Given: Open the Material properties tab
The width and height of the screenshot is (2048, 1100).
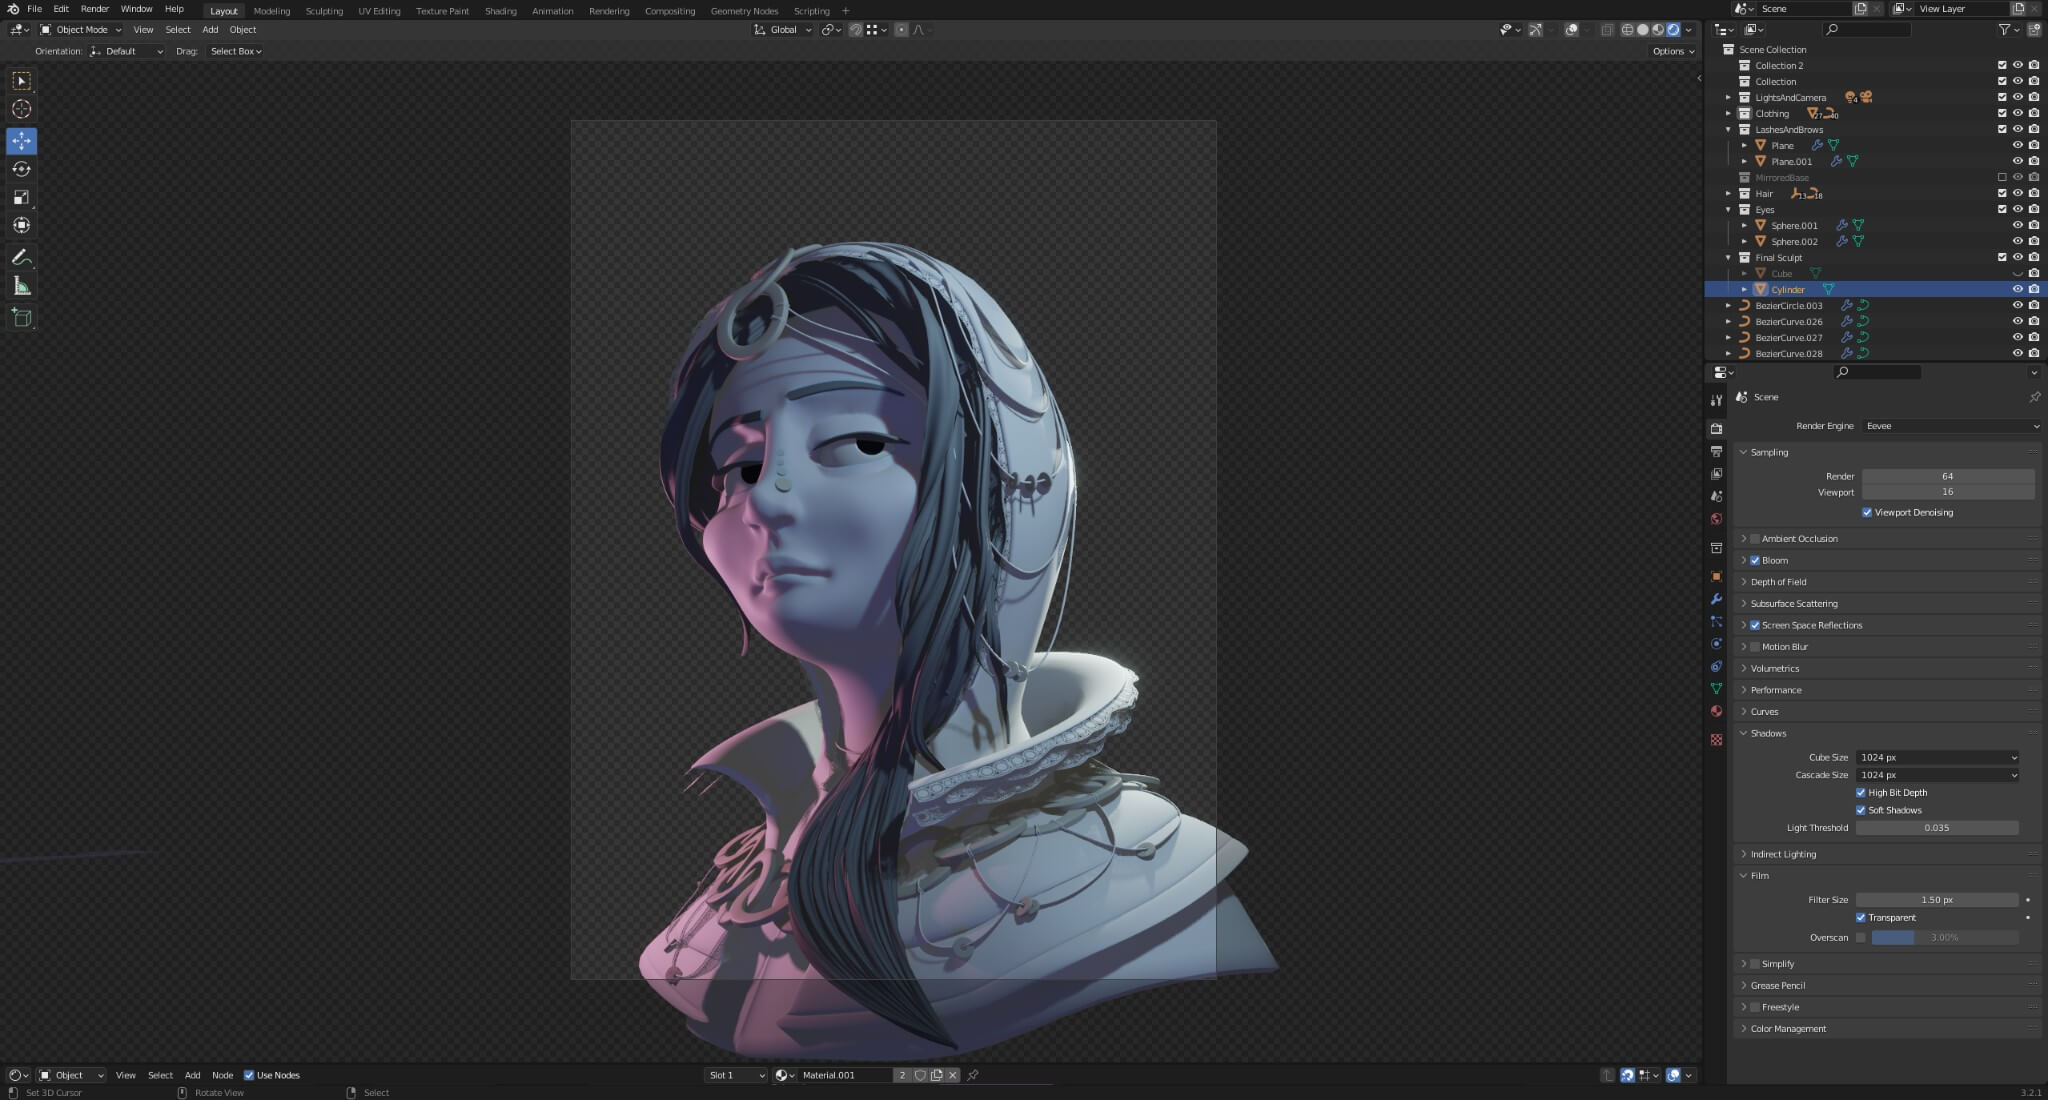Looking at the screenshot, I should click(x=1716, y=711).
